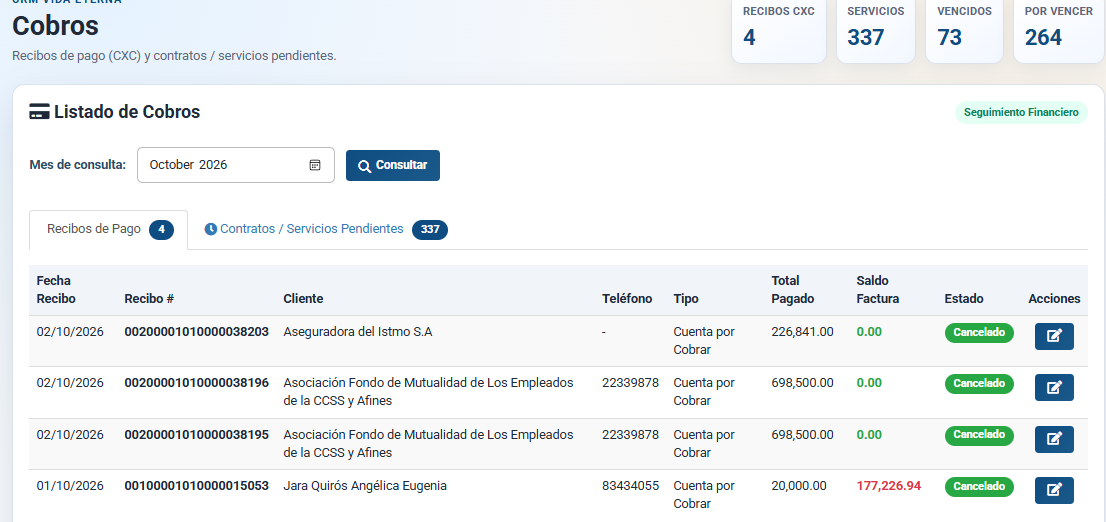The image size is (1106, 522).
Task: Click the POR VENCER 264 summary card
Action: tap(1059, 30)
